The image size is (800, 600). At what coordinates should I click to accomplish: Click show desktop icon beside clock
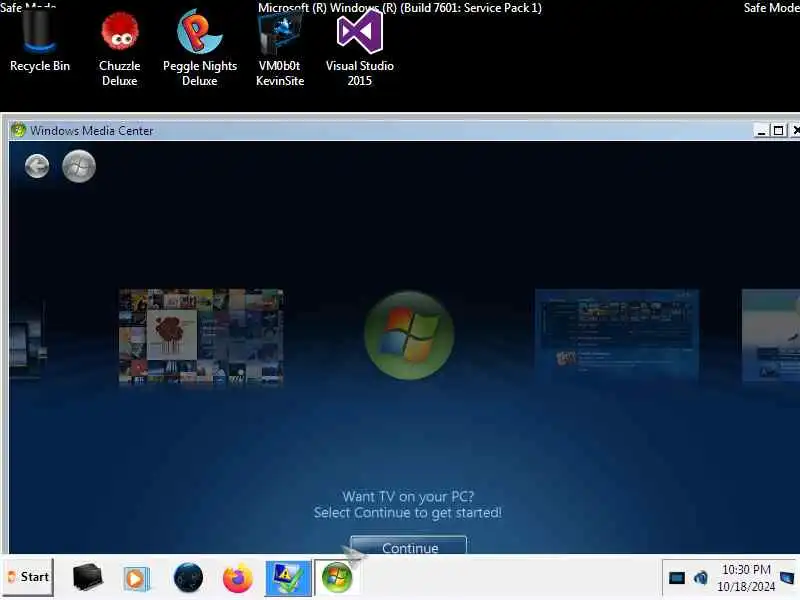tap(787, 578)
